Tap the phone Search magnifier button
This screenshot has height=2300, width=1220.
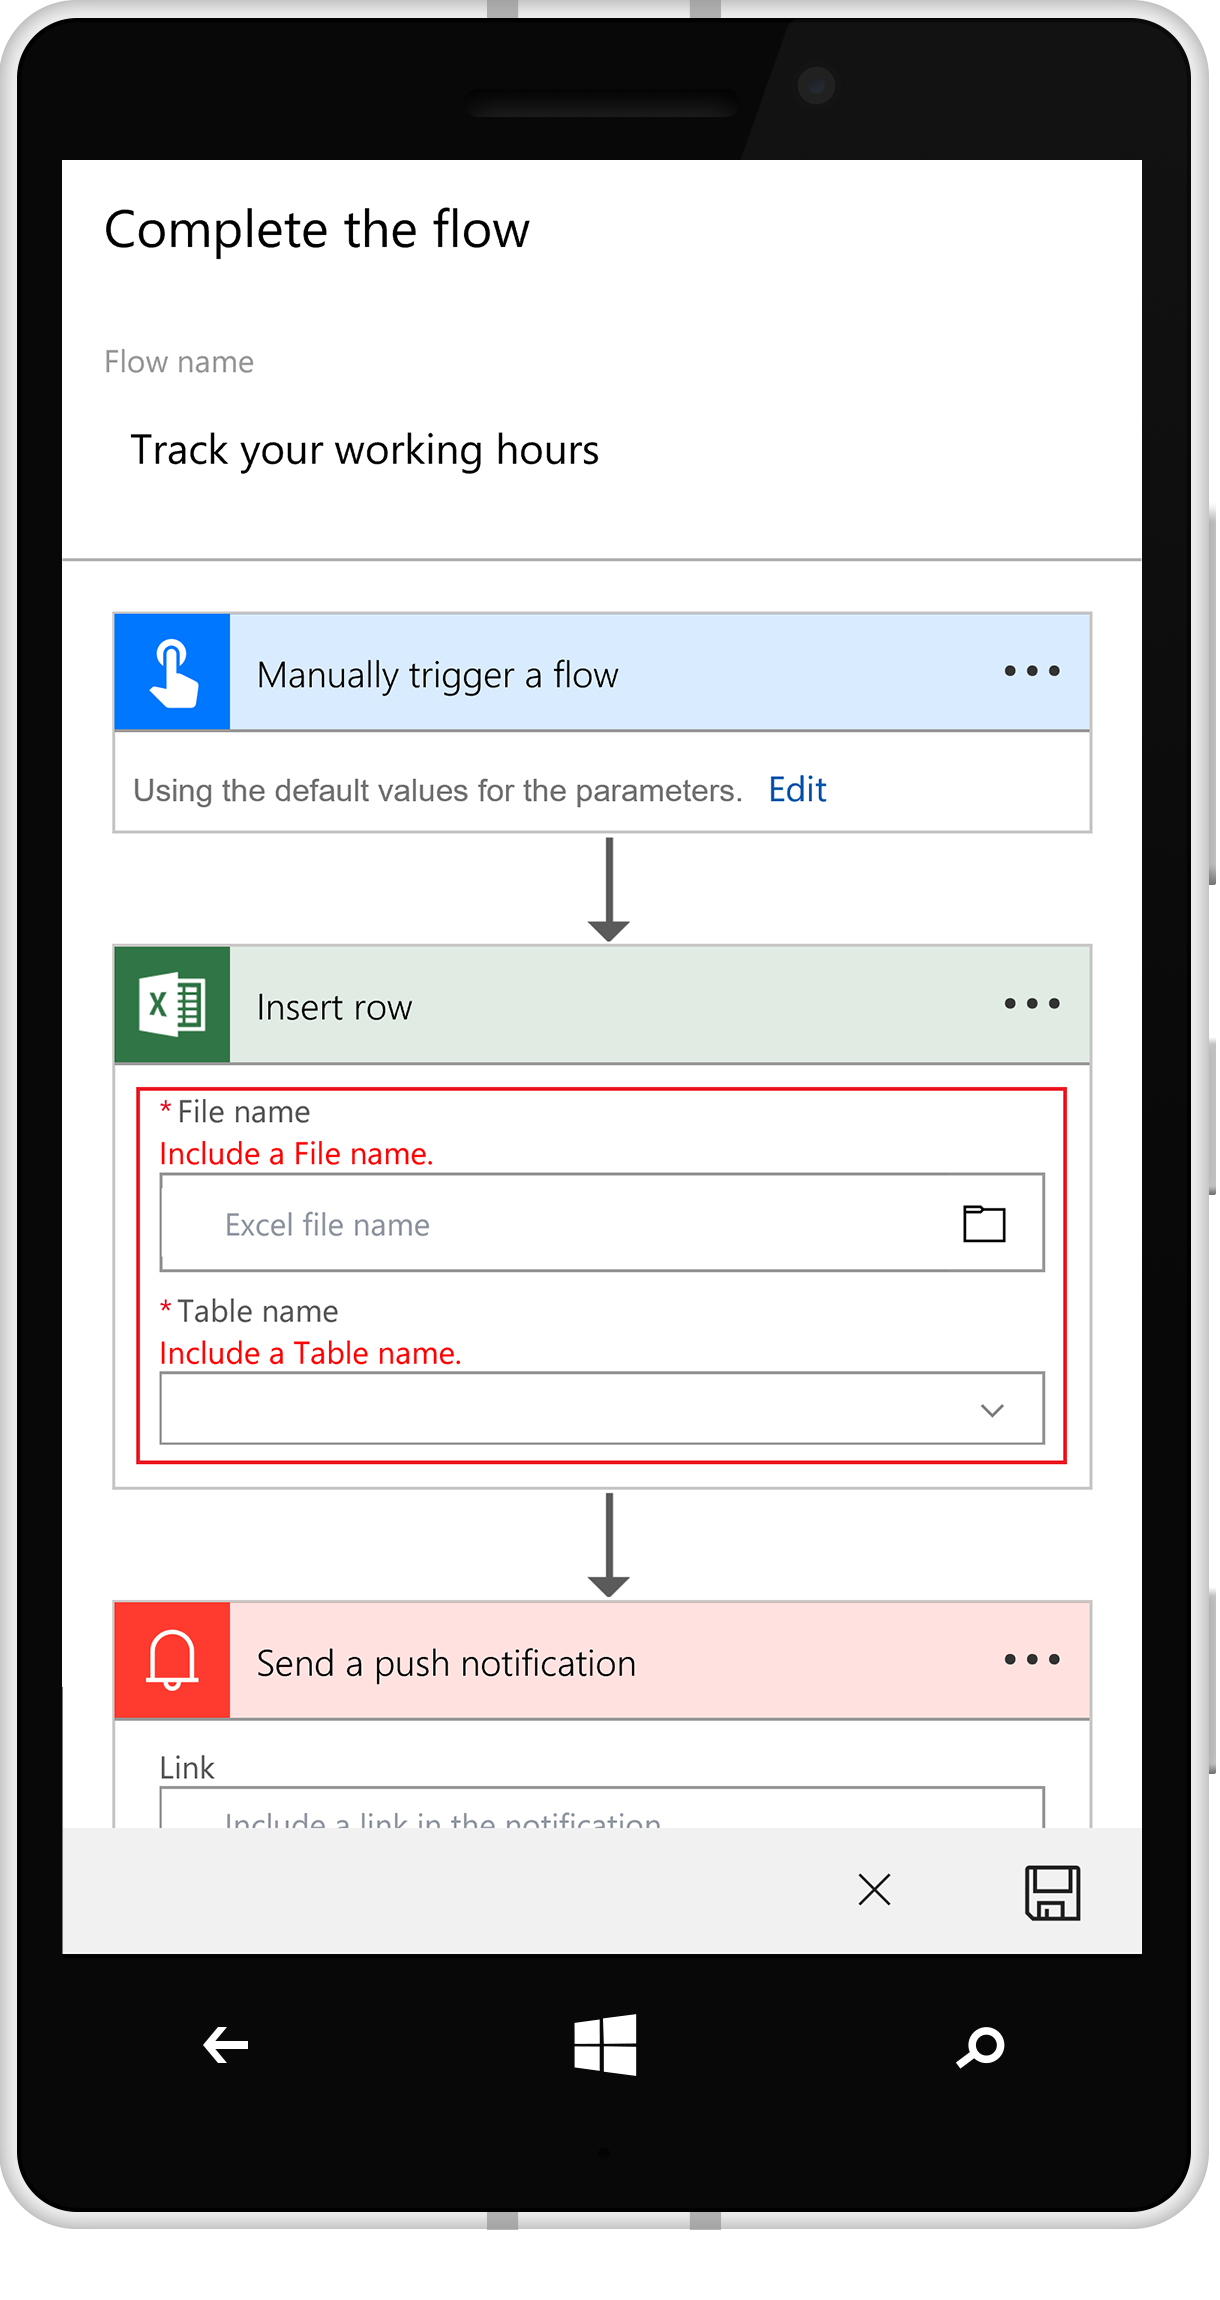coord(980,2046)
